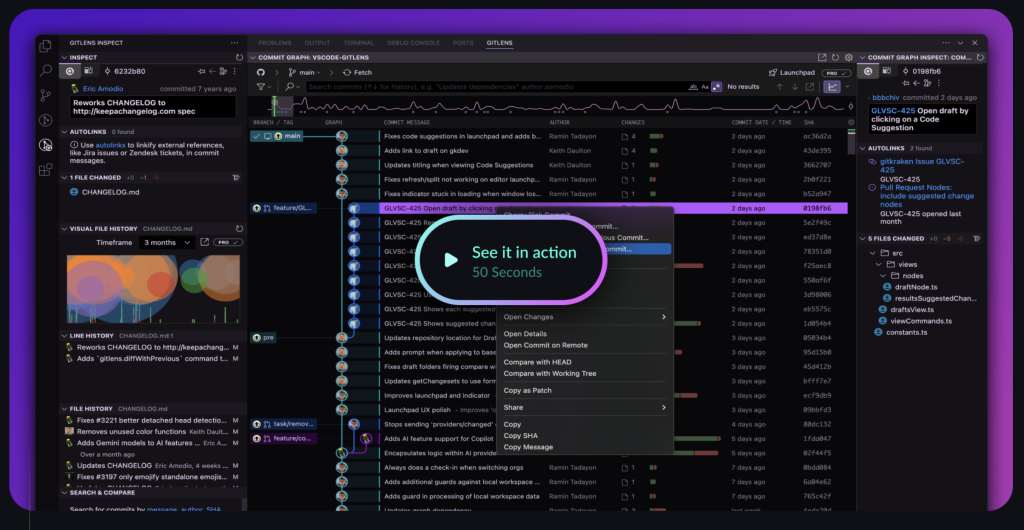1024x530 pixels.
Task: Refresh the Inspect section
Action: pos(239,57)
